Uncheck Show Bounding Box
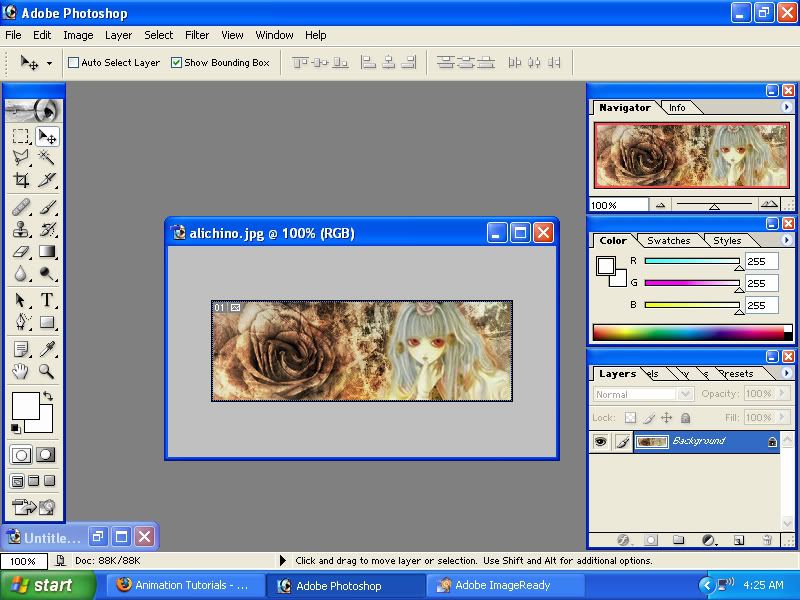Viewport: 800px width, 600px height. point(177,63)
